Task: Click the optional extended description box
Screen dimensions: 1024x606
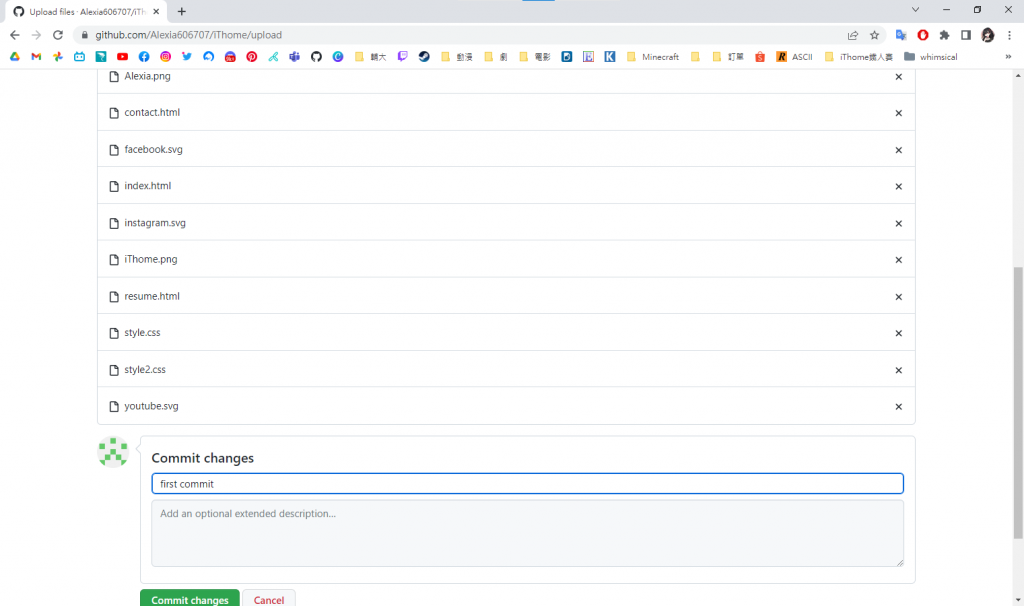Action: click(x=527, y=534)
